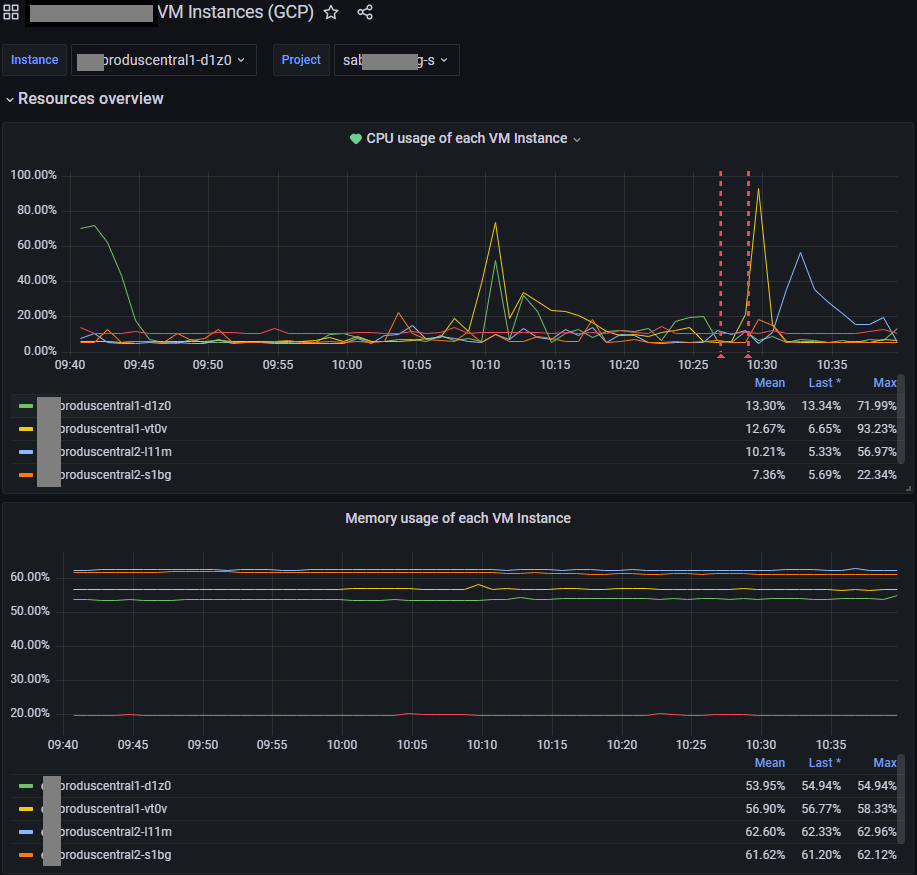917x875 pixels.
Task: Open the project selector dropdown
Action: pos(396,60)
